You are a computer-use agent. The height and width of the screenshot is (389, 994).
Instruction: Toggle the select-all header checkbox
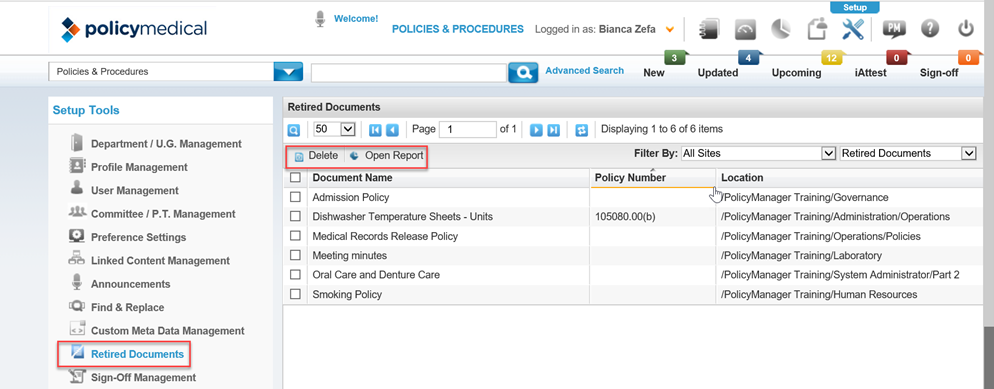tap(295, 177)
